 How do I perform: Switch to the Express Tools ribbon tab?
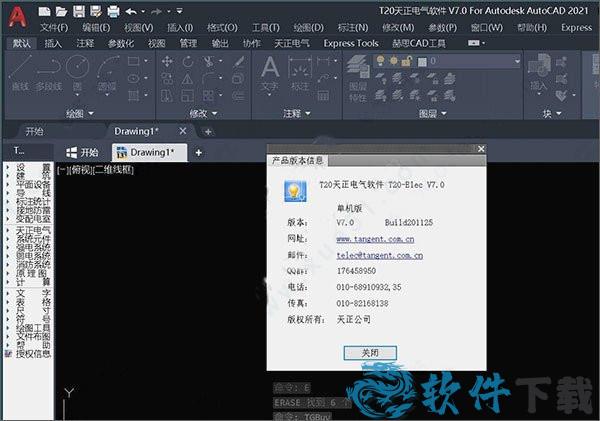pos(351,44)
